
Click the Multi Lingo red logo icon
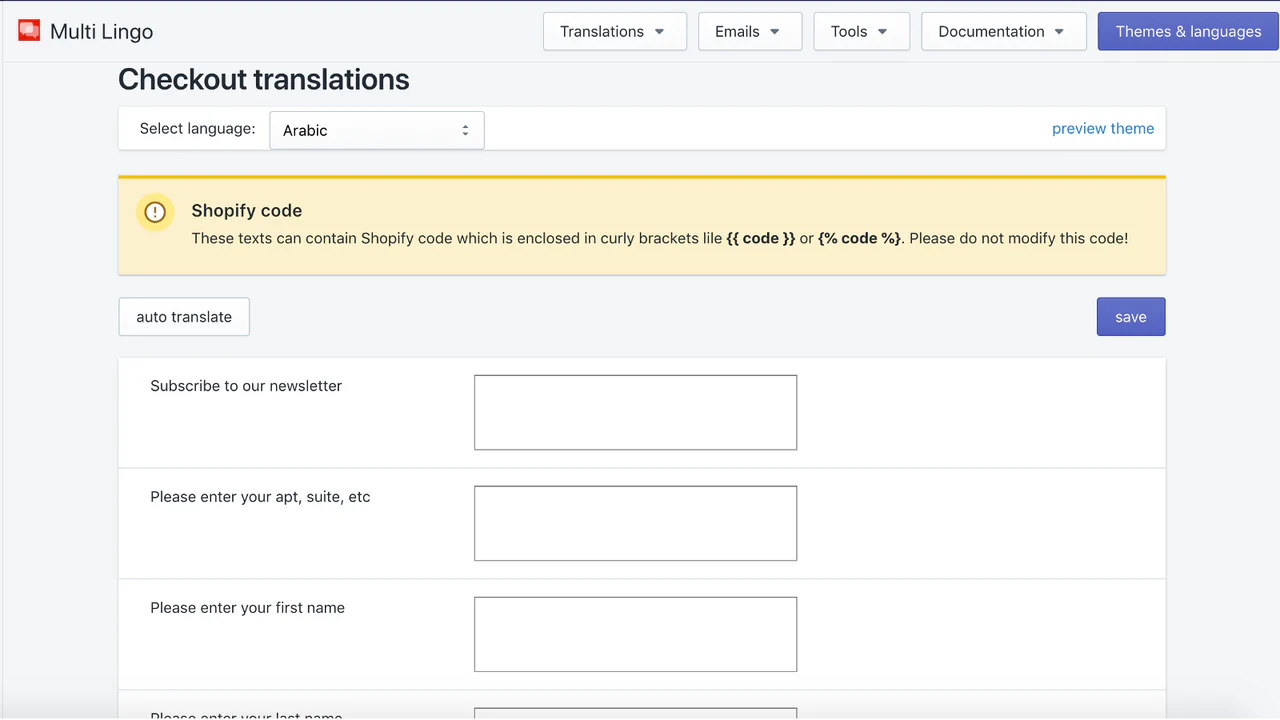pos(29,30)
